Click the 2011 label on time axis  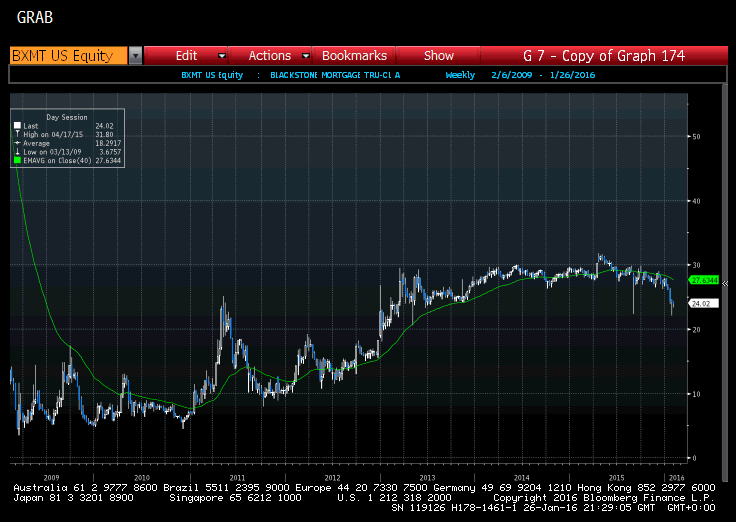237,478
